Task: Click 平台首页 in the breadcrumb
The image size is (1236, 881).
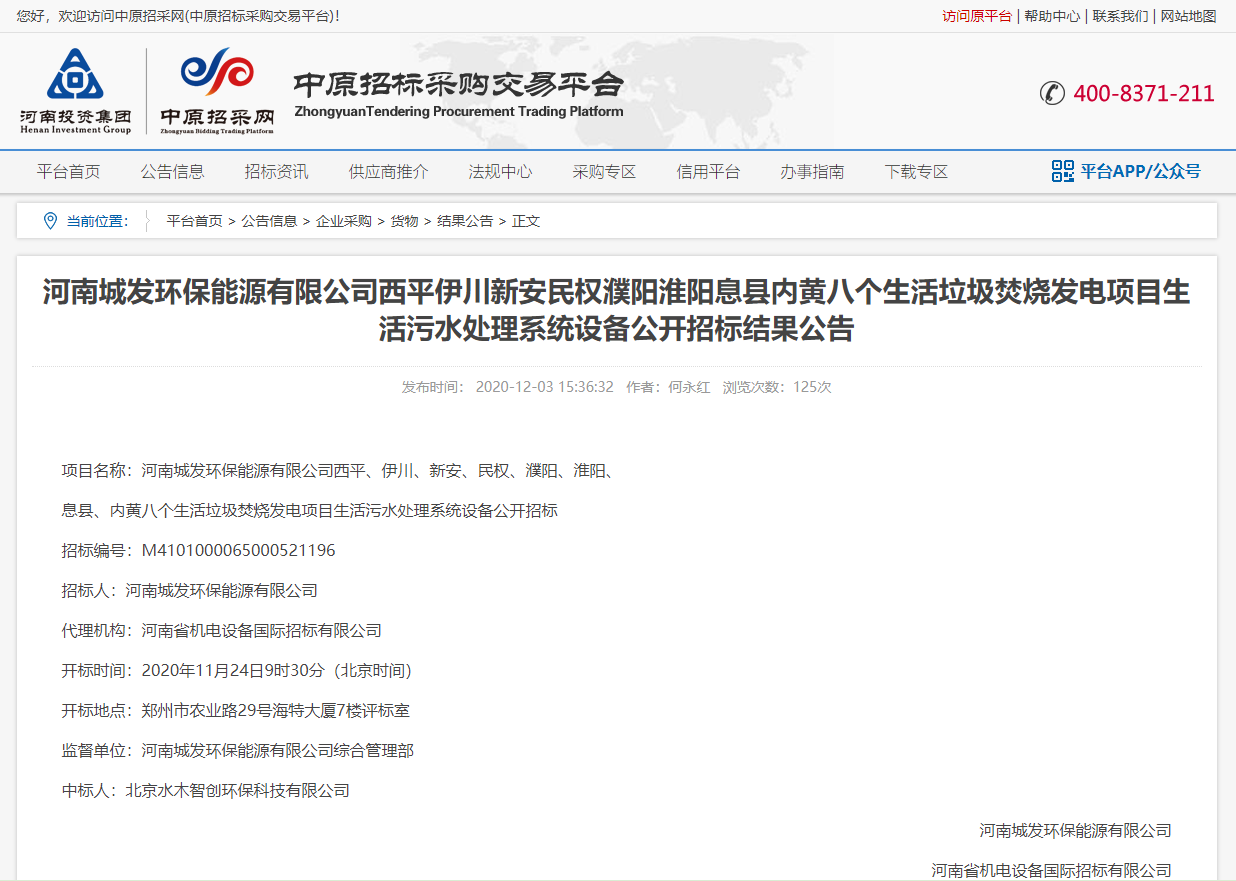Action: [195, 221]
